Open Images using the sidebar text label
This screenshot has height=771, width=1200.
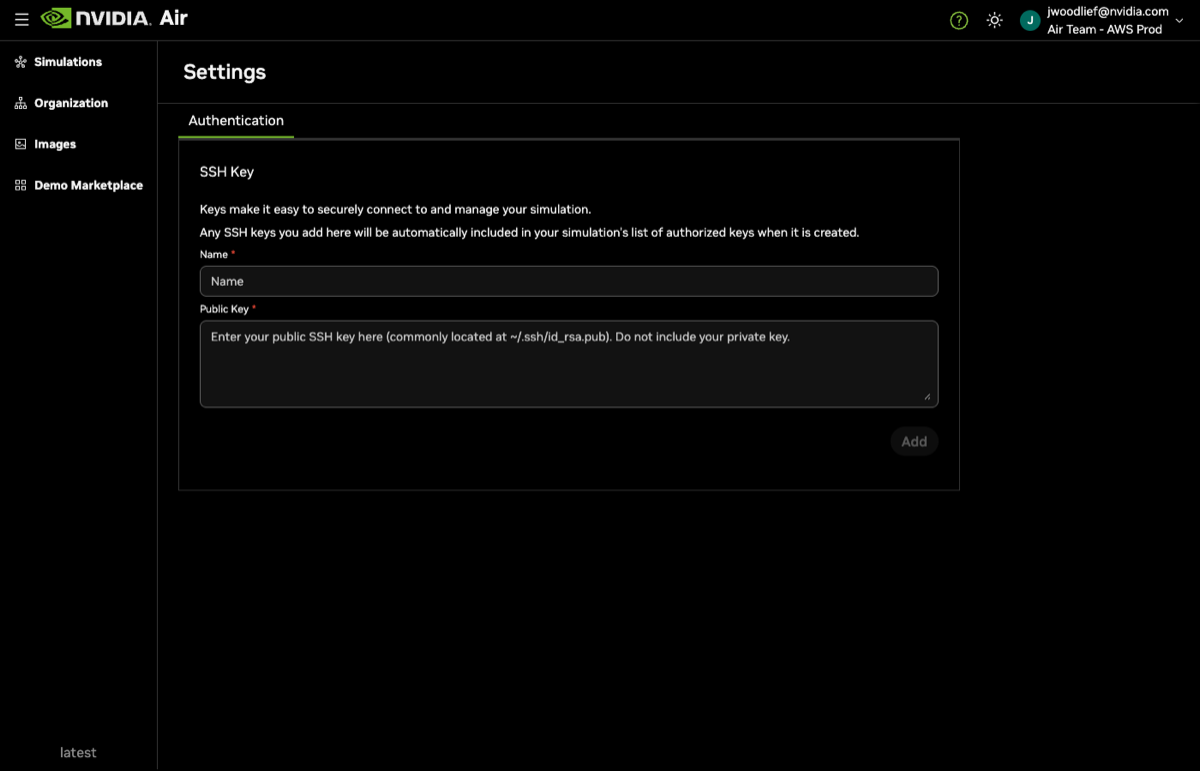[x=55, y=144]
